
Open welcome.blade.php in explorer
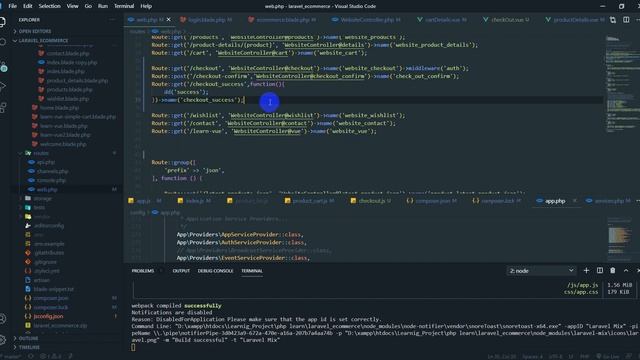[x=63, y=144]
